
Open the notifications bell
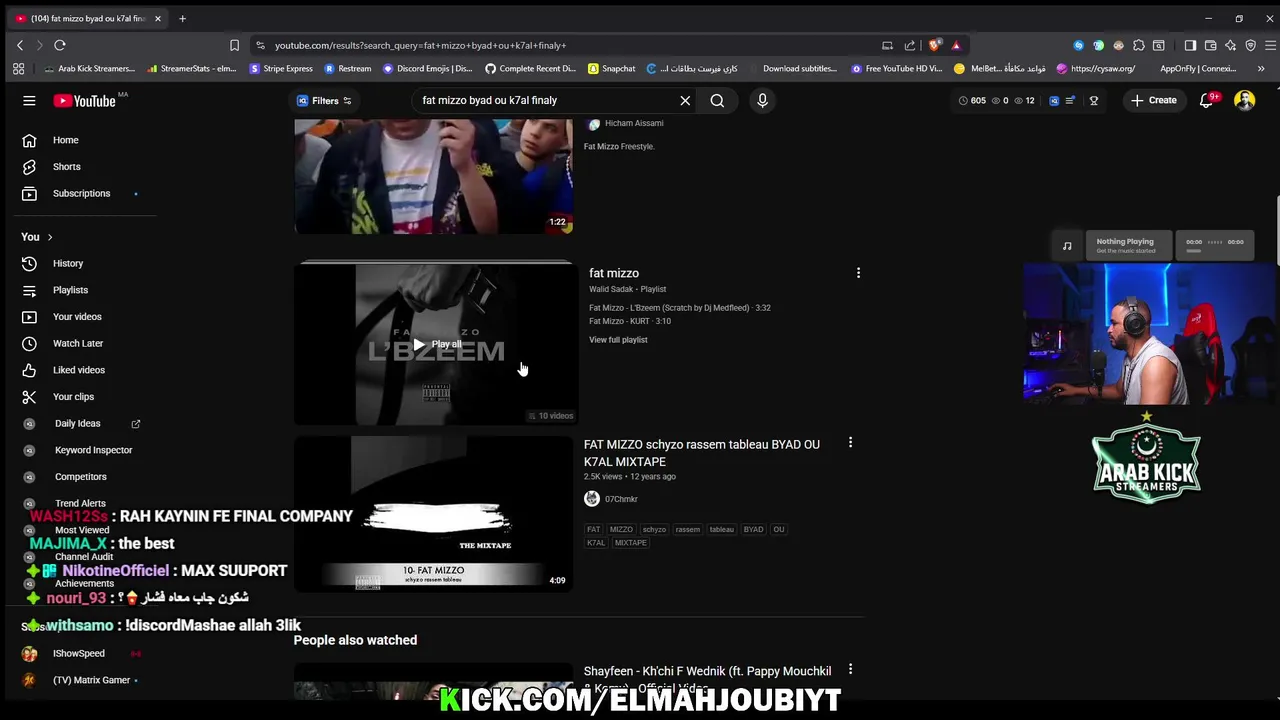[1207, 100]
